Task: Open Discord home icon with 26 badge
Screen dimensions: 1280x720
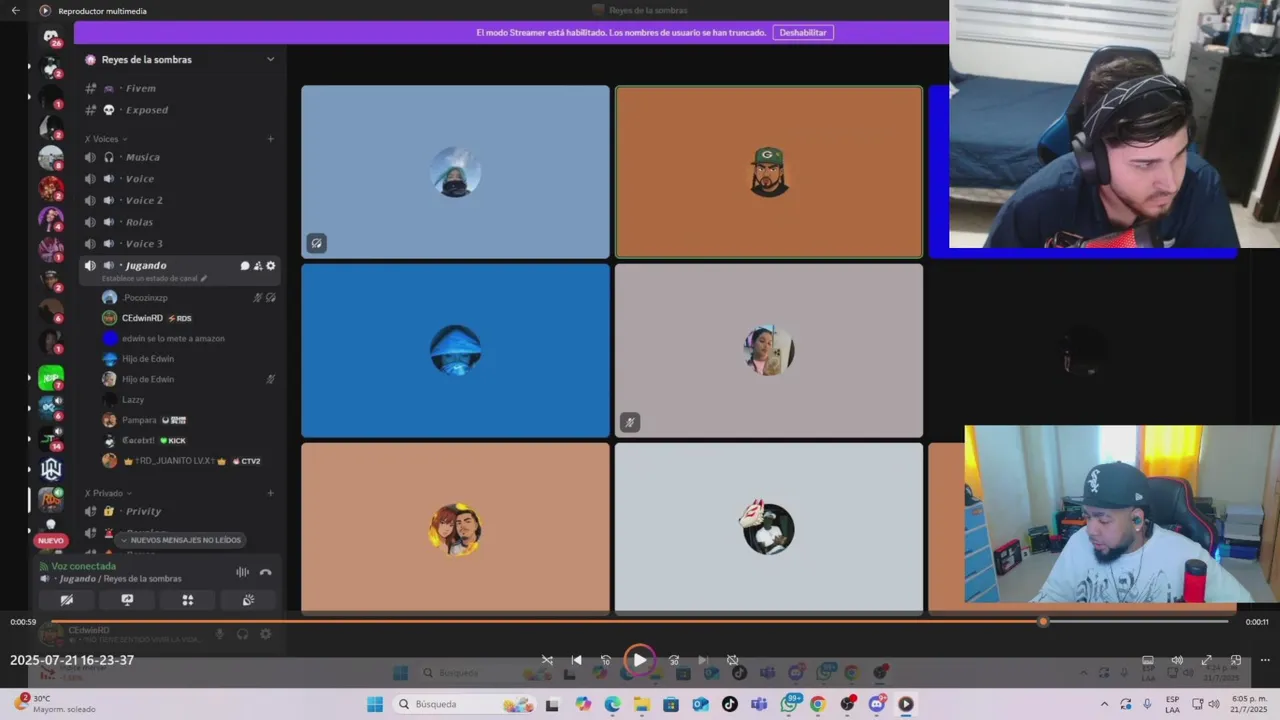Action: click(51, 37)
